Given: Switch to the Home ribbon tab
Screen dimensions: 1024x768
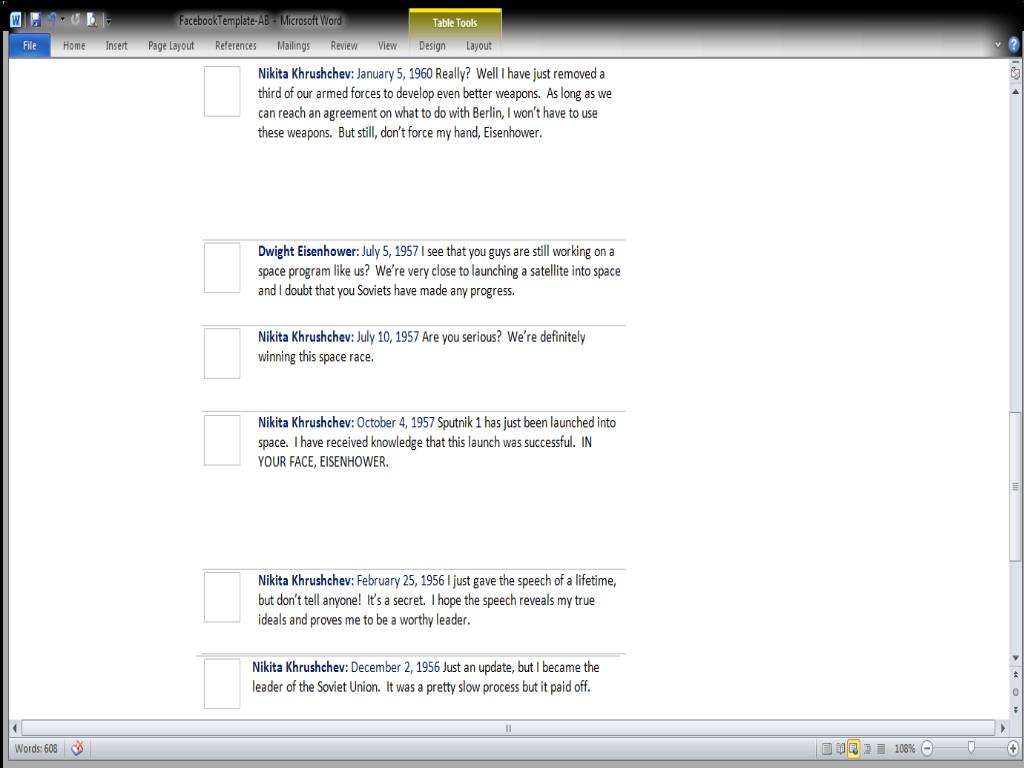Looking at the screenshot, I should coord(74,46).
